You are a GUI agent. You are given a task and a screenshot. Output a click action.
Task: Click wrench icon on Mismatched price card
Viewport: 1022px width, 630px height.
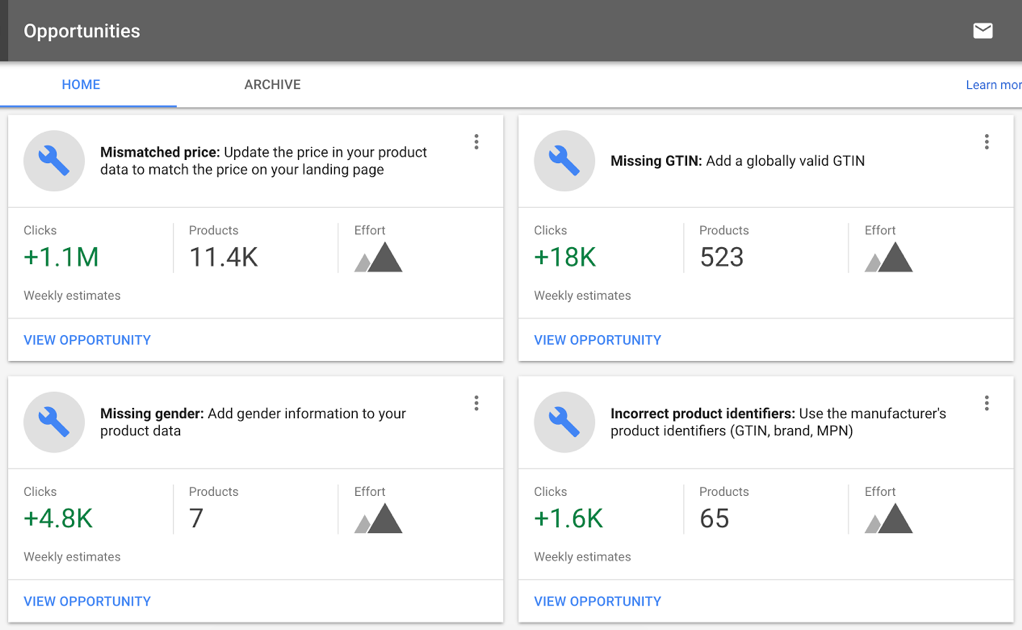point(54,161)
